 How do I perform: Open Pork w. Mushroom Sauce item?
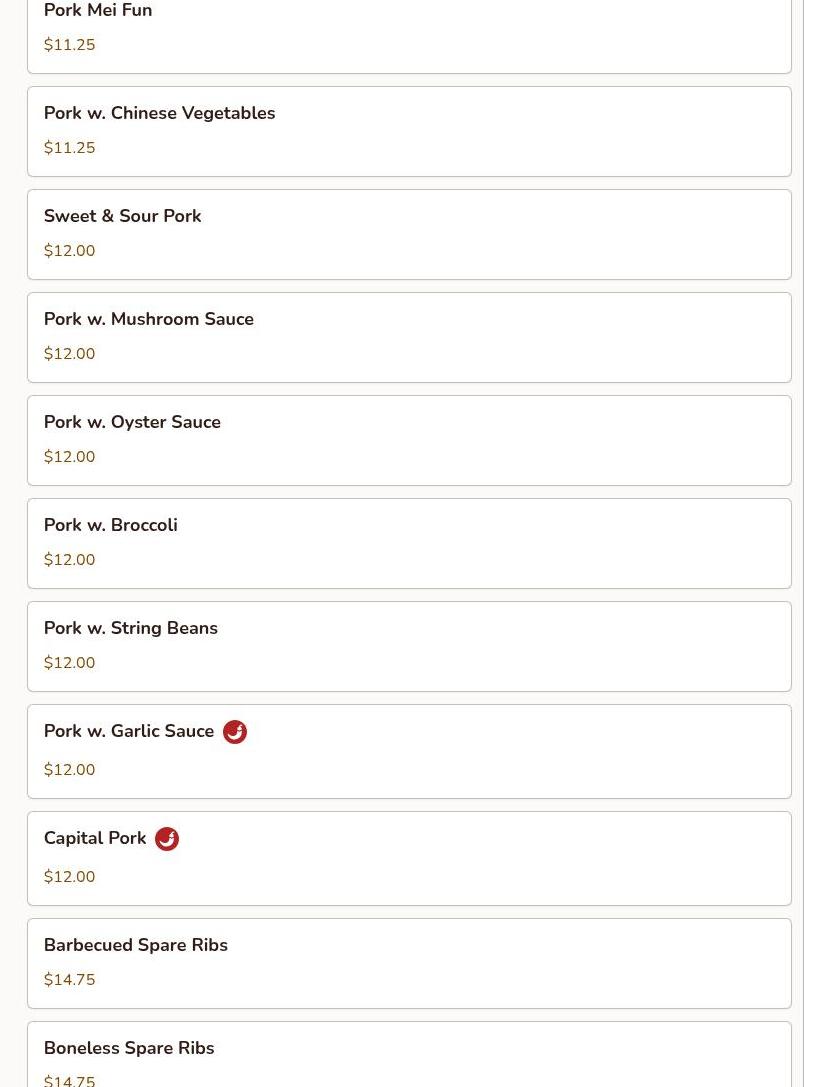[409, 338]
